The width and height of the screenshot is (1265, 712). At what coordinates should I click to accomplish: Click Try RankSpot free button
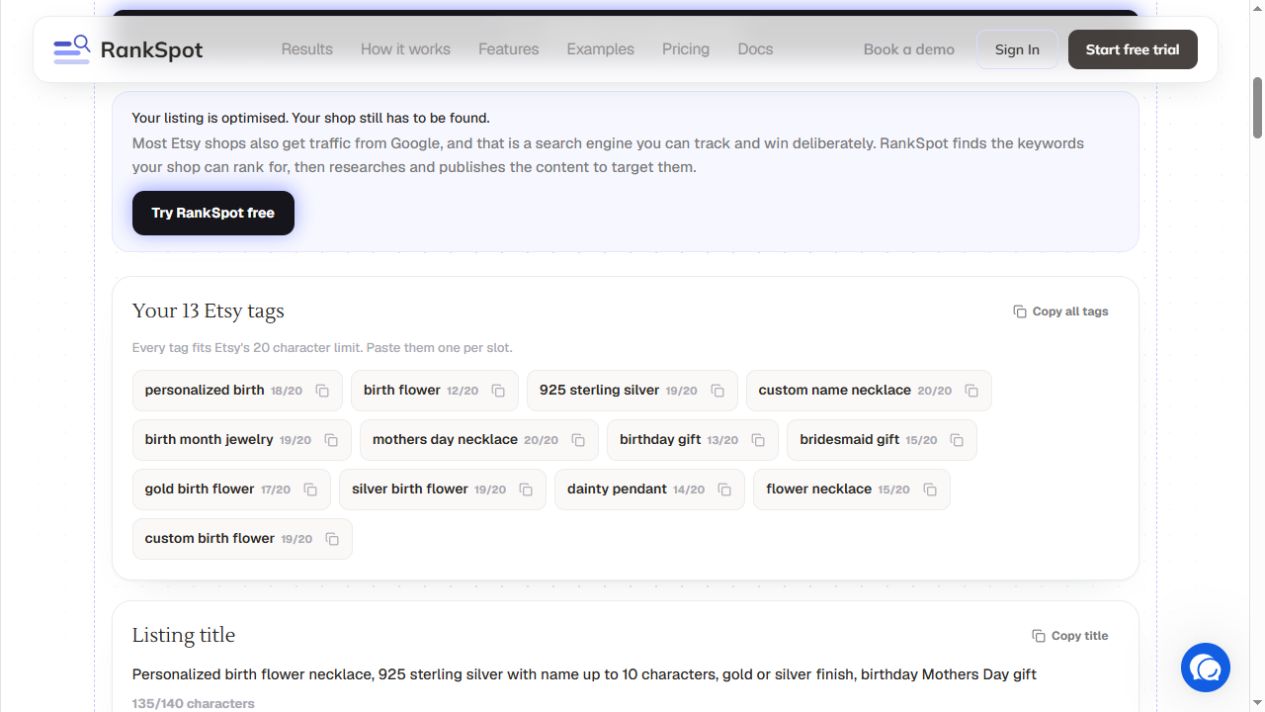pos(213,213)
